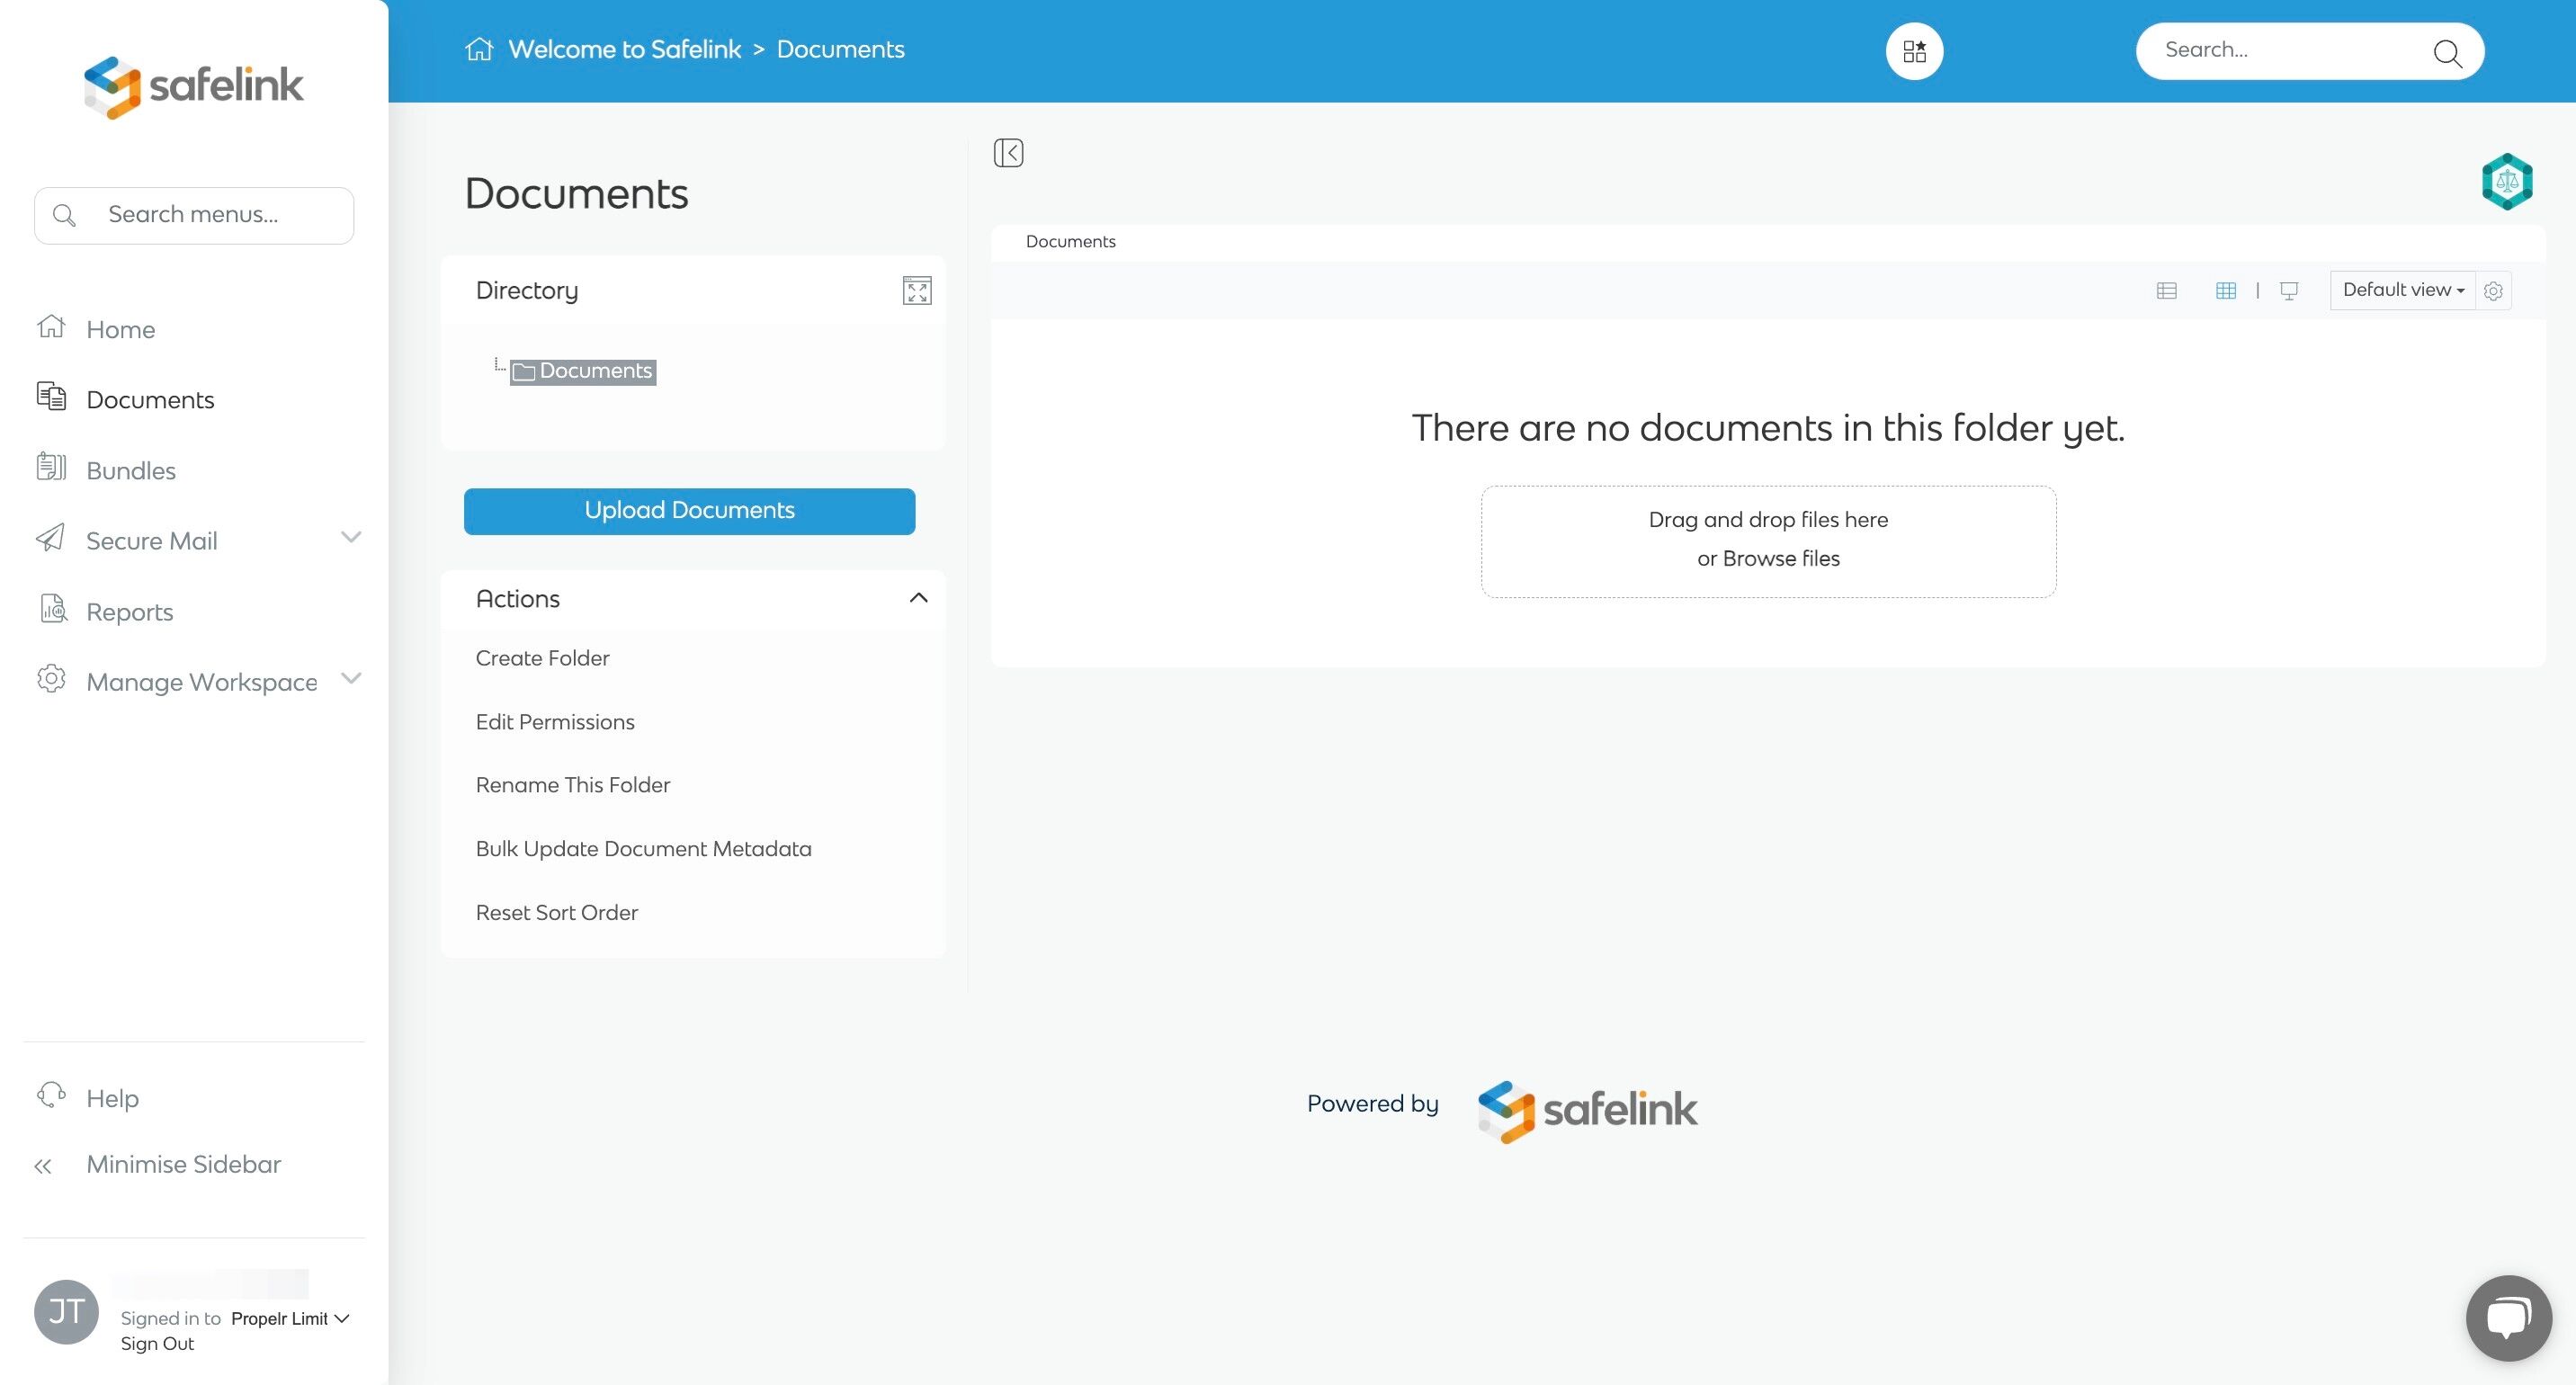Image resolution: width=2576 pixels, height=1385 pixels.
Task: Select Documents folder in directory tree
Action: point(583,372)
